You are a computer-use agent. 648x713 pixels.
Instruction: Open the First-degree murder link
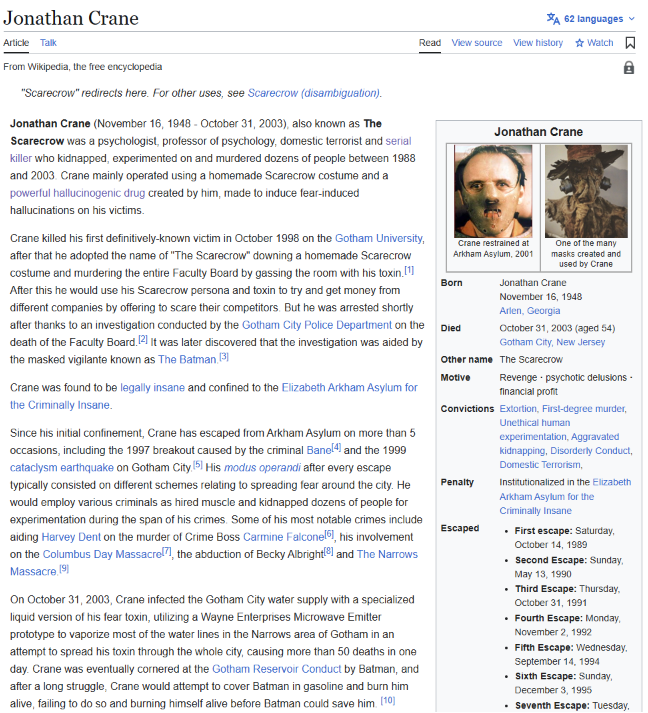click(583, 409)
